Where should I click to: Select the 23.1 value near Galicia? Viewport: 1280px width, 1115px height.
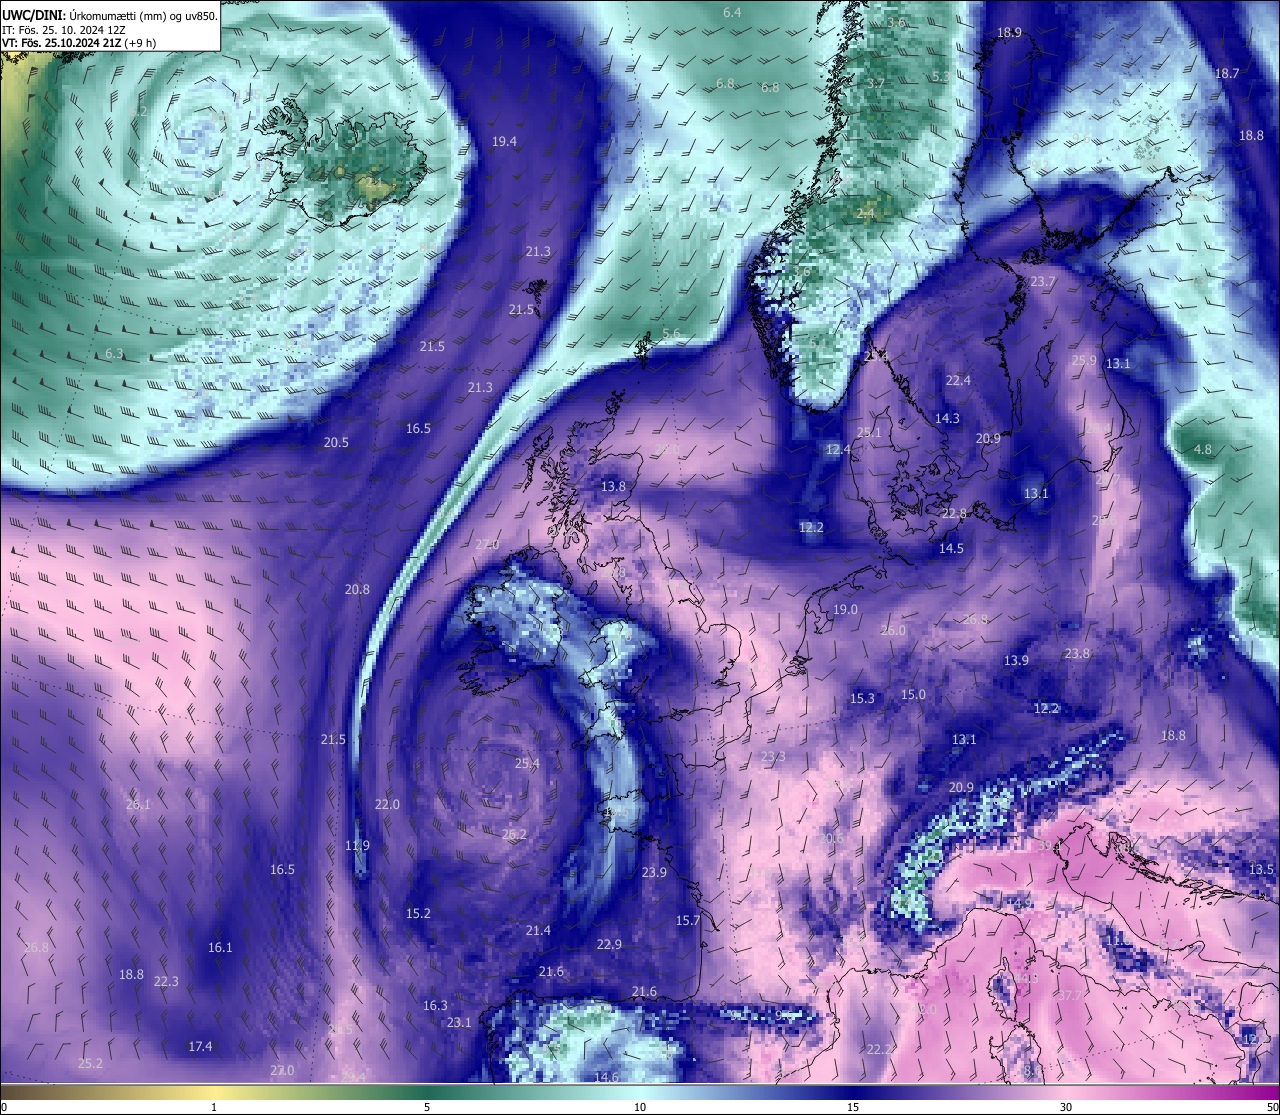coord(459,1023)
